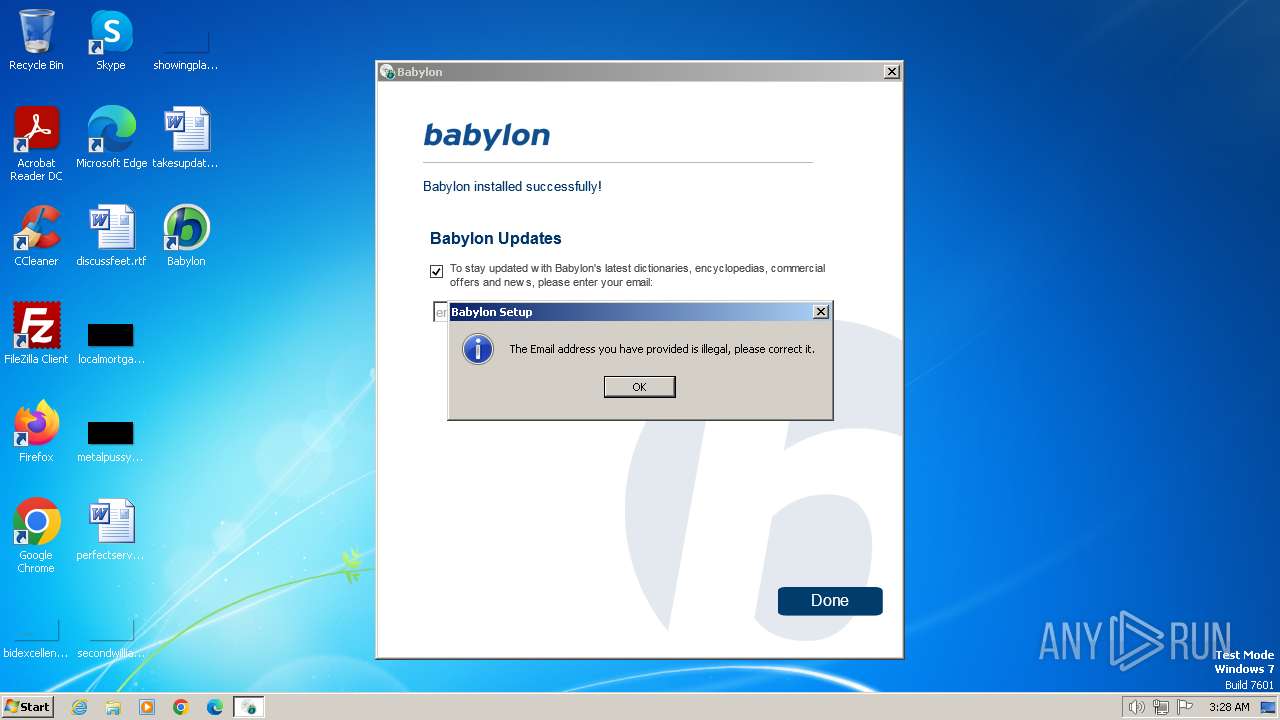
Task: Select the showingpla... desktop file
Action: pos(186,45)
